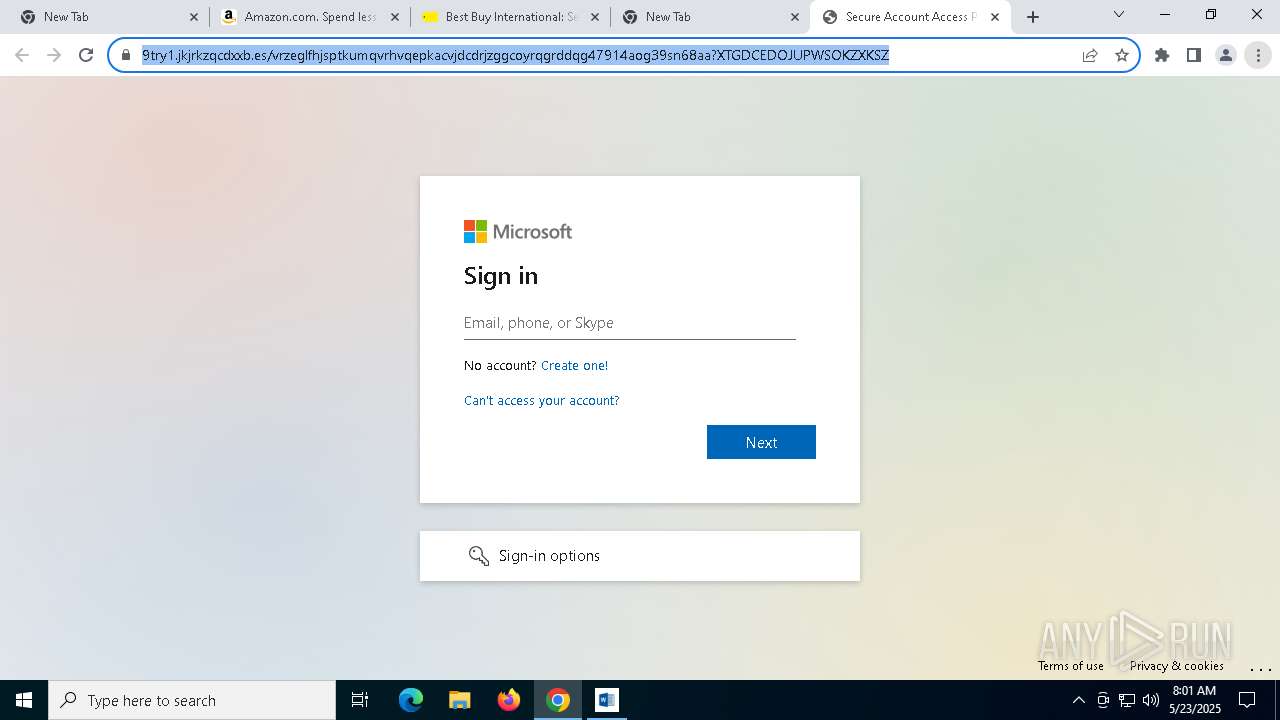Launch Firefox from the taskbar
This screenshot has width=1280, height=720.
pos(509,700)
